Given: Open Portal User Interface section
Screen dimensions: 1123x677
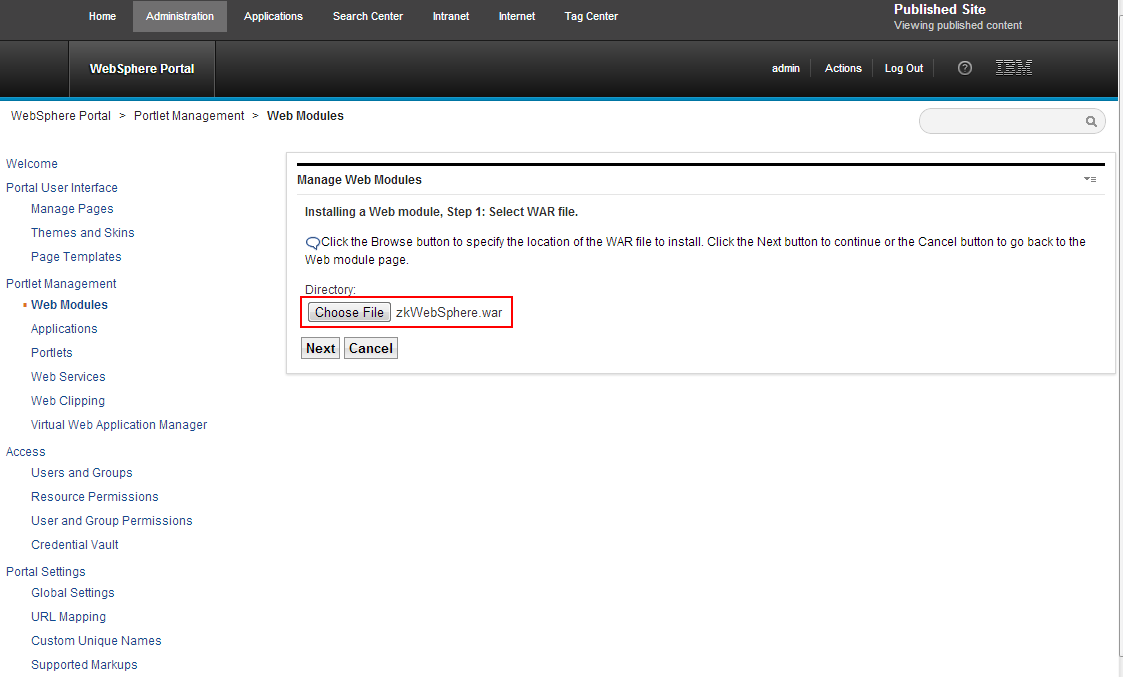Looking at the screenshot, I should click(x=62, y=188).
